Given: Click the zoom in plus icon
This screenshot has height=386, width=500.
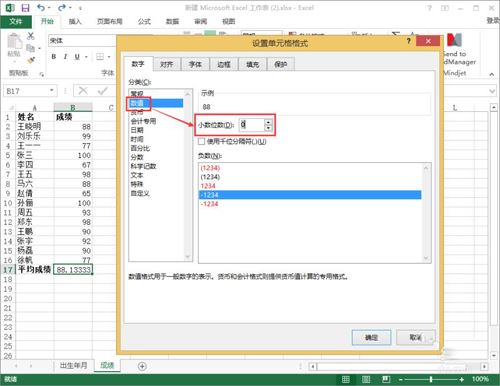Looking at the screenshot, I should pos(462,379).
